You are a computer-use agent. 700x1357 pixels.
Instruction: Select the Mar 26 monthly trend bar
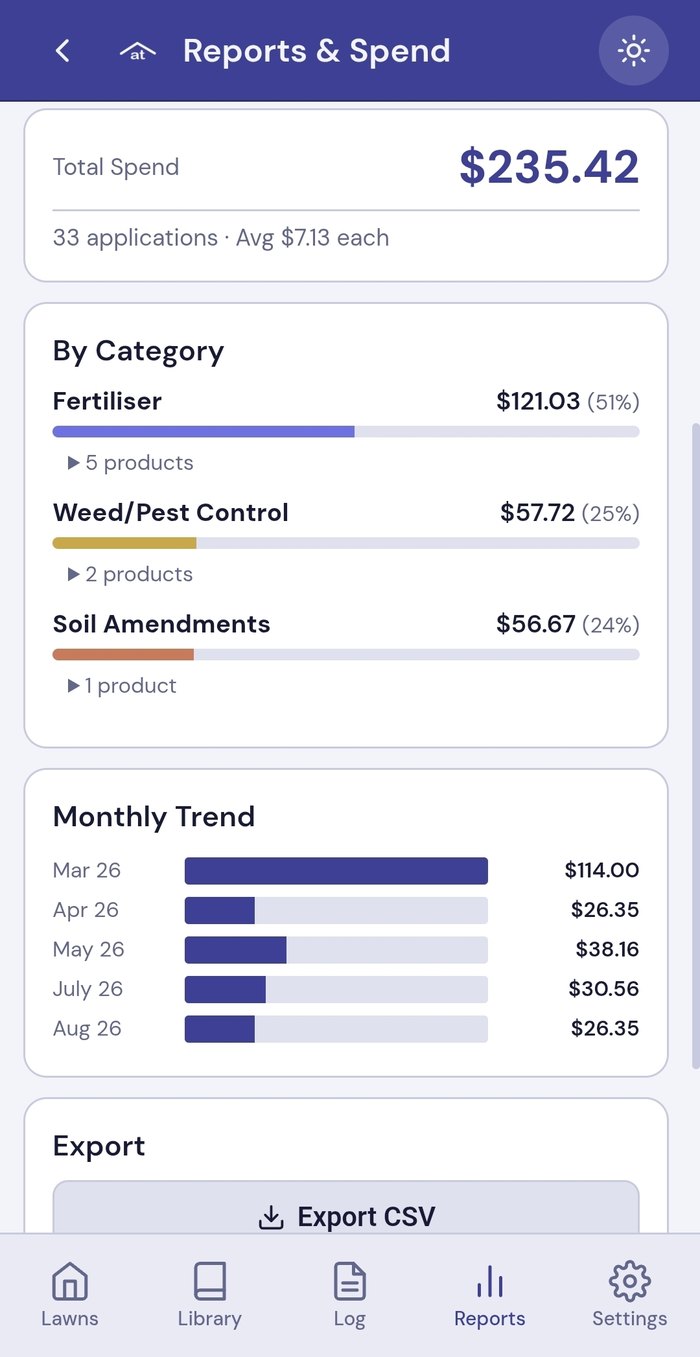(x=336, y=871)
